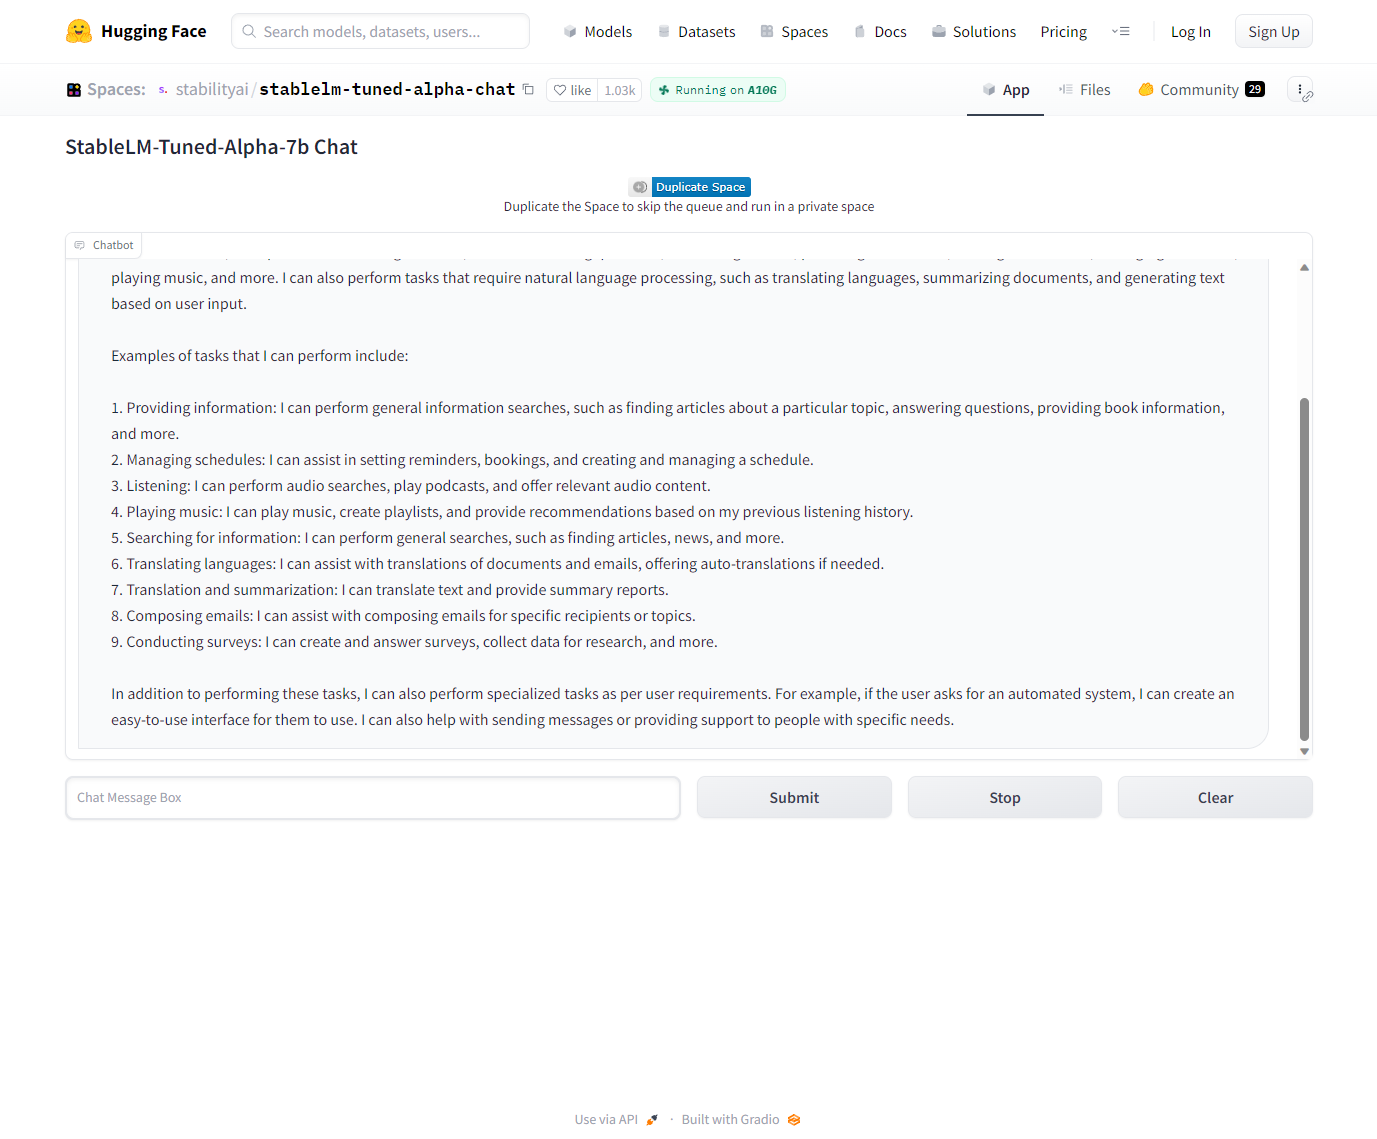
Task: Focus the Chat Message Box input
Action: tap(373, 798)
